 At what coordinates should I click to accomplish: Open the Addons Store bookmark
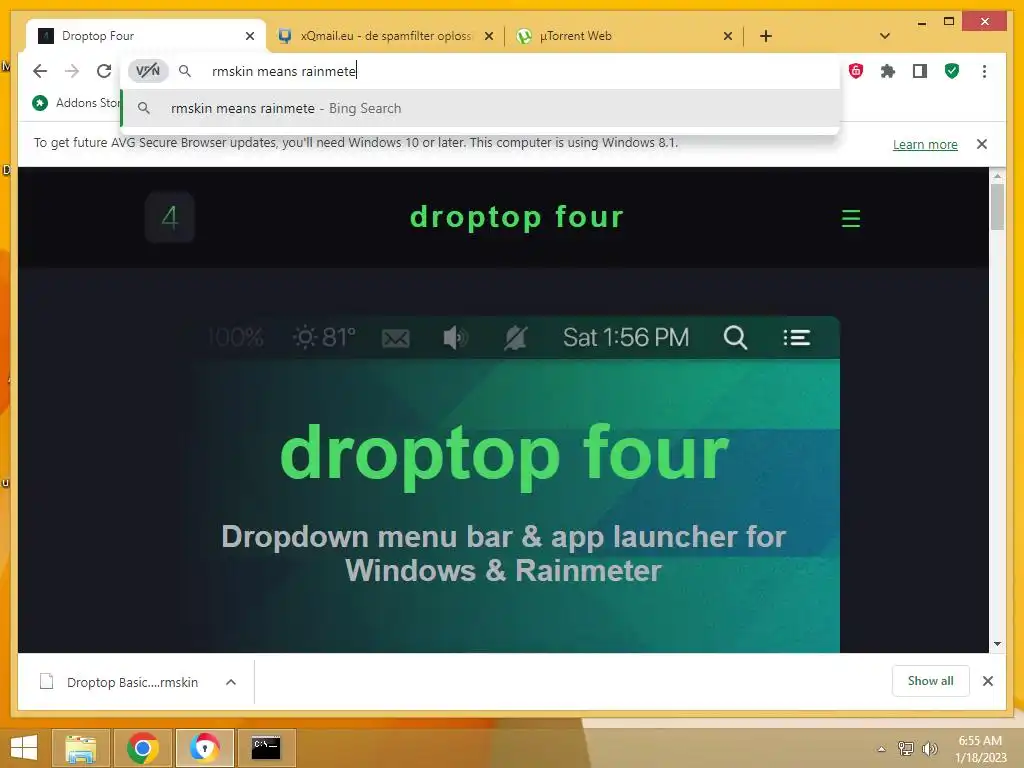pos(76,103)
